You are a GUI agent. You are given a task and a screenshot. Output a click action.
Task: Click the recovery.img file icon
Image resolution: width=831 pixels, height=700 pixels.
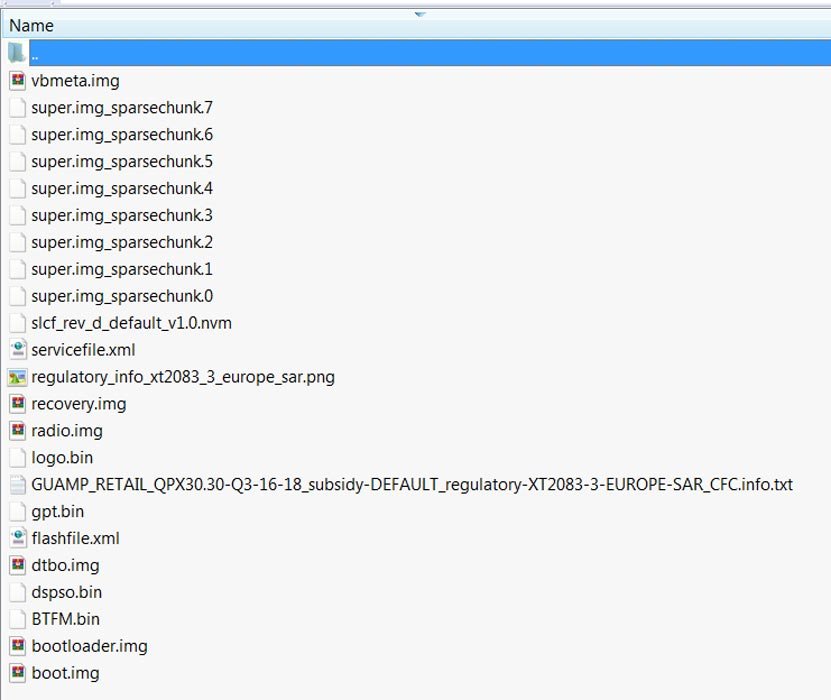tap(17, 404)
